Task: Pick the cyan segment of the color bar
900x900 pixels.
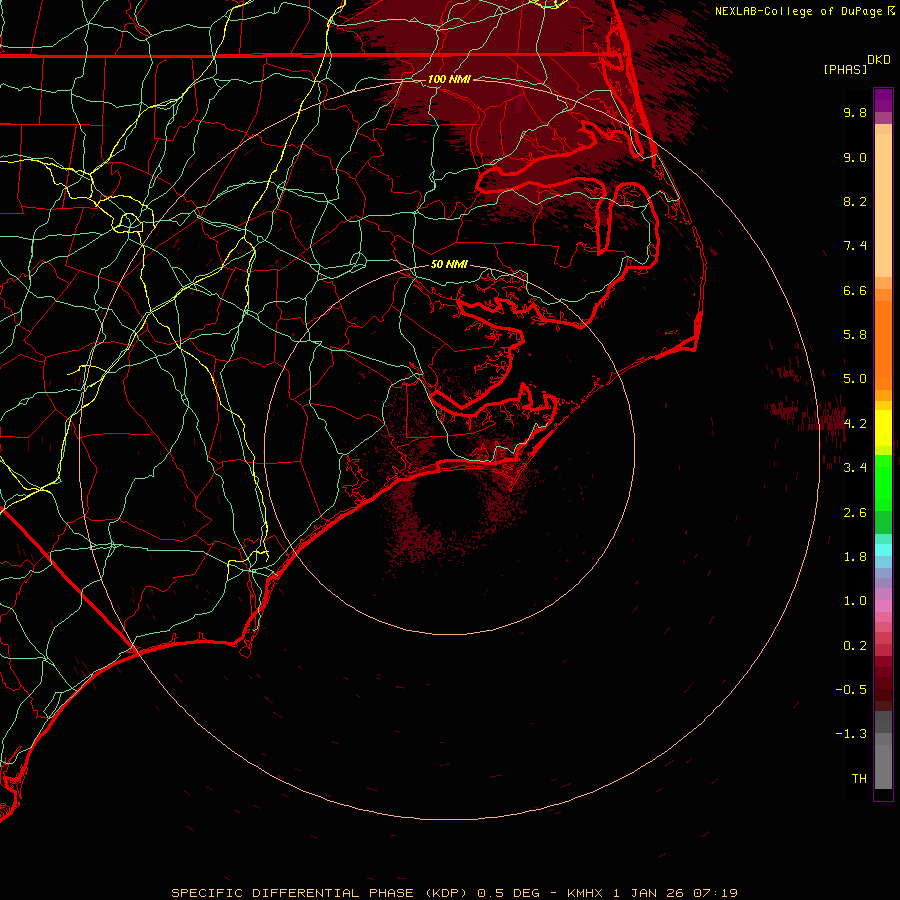Action: coord(883,550)
